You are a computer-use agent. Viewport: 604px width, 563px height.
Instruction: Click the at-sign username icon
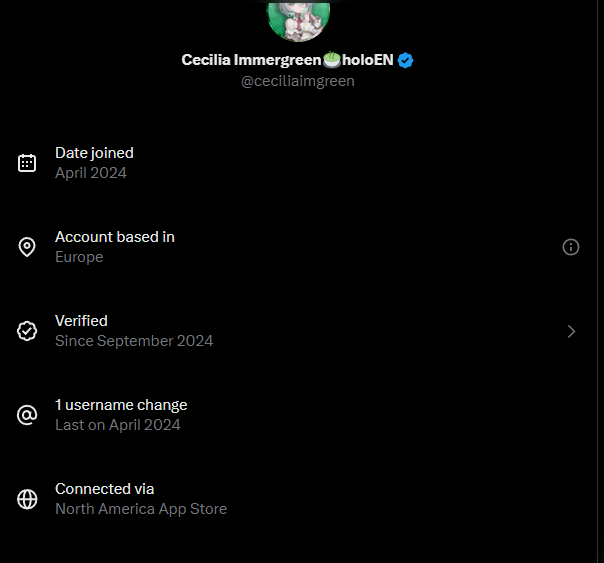point(27,415)
